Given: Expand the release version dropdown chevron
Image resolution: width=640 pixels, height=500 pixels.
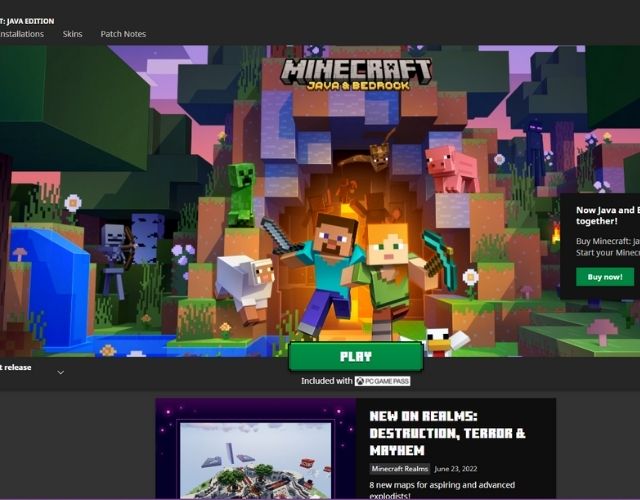Looking at the screenshot, I should pos(61,372).
